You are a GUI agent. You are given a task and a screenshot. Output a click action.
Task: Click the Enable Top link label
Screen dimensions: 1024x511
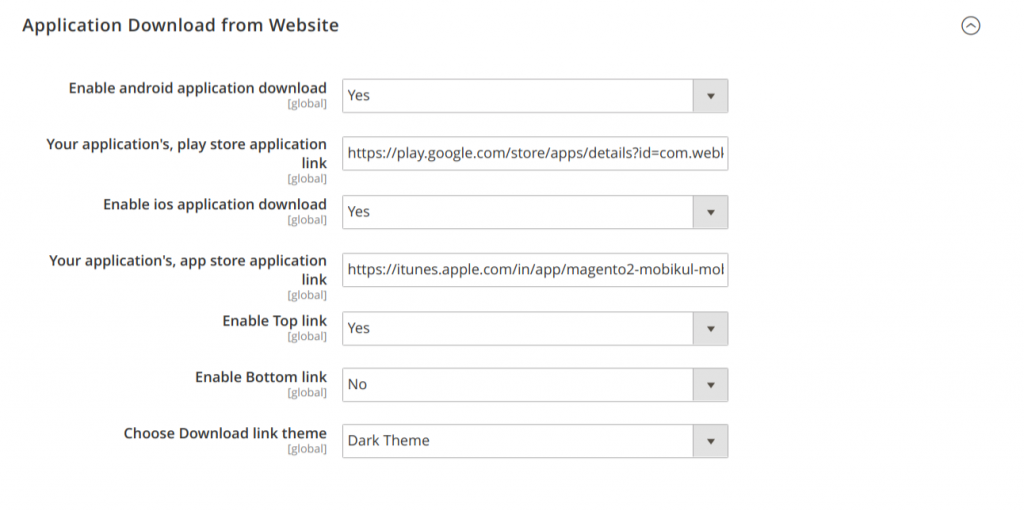tap(274, 321)
